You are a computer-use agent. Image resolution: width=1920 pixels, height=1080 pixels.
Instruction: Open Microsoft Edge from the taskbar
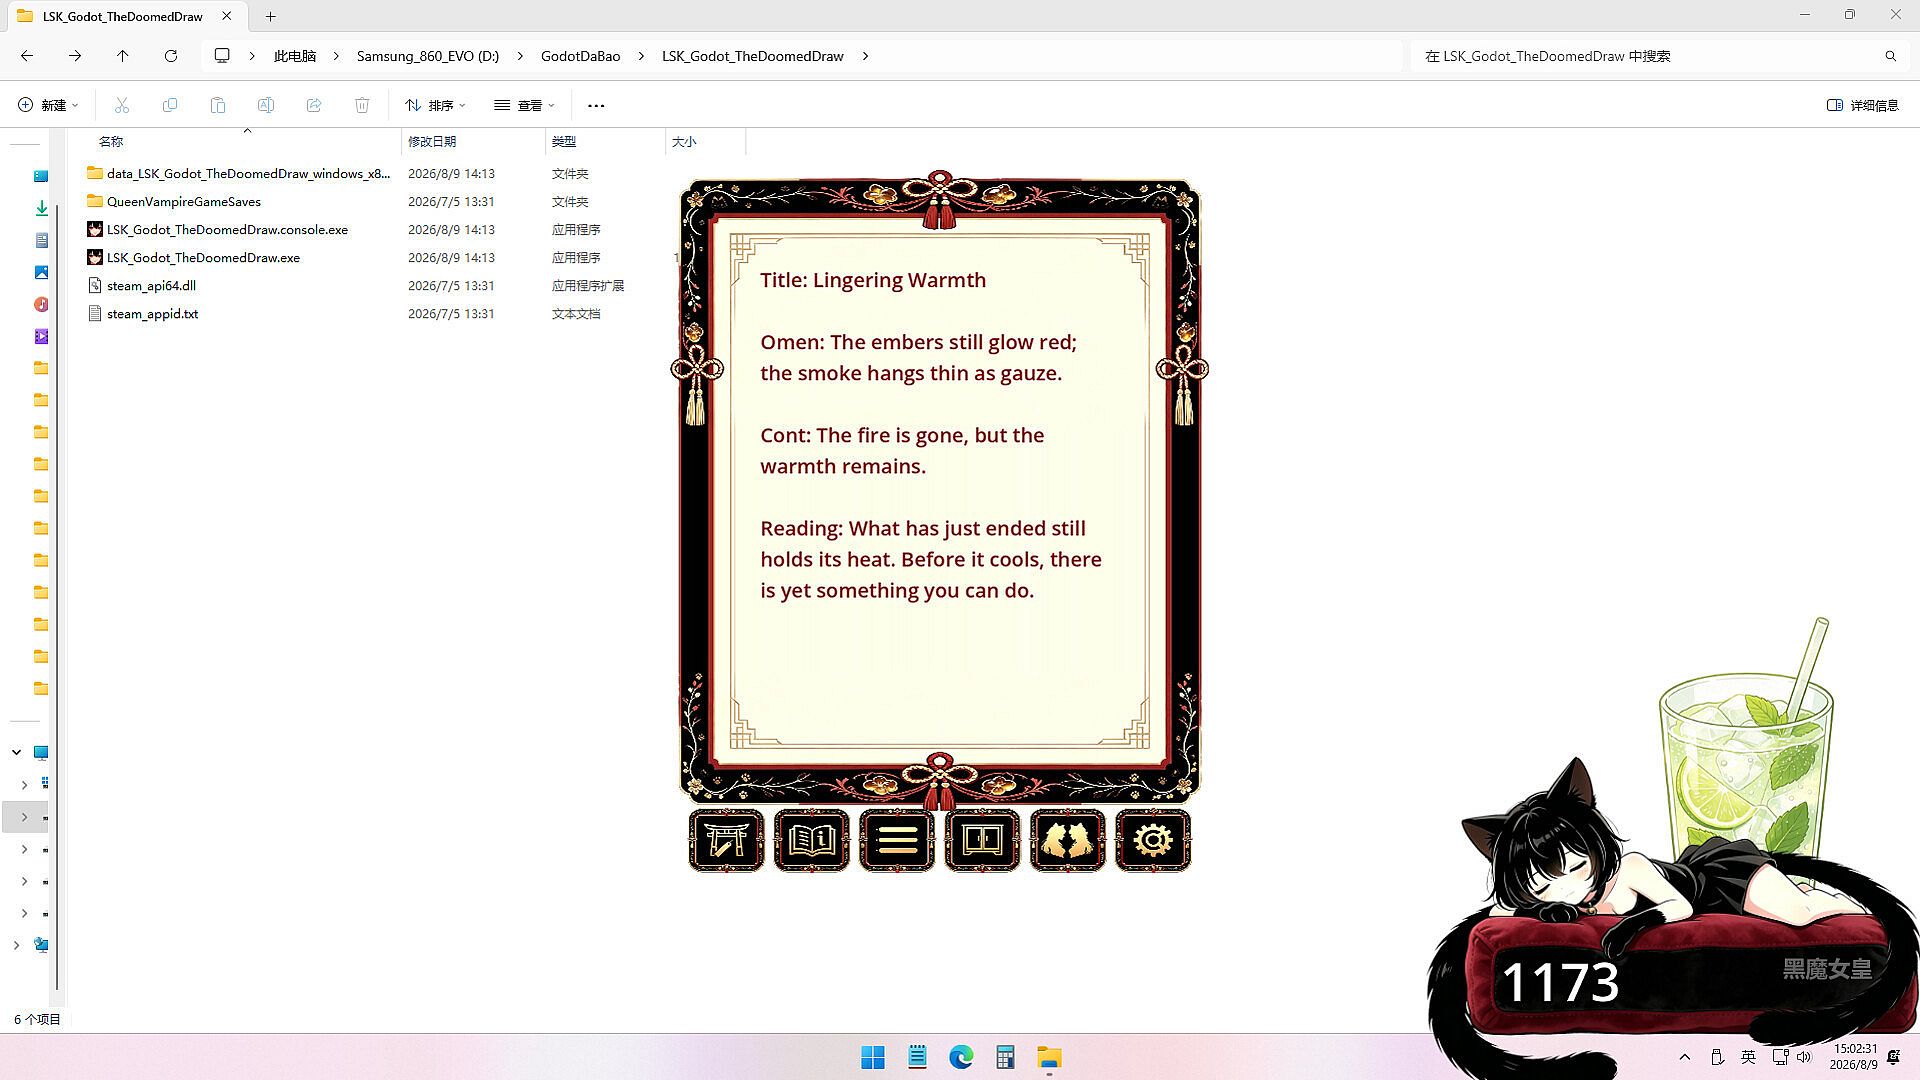click(x=961, y=1057)
